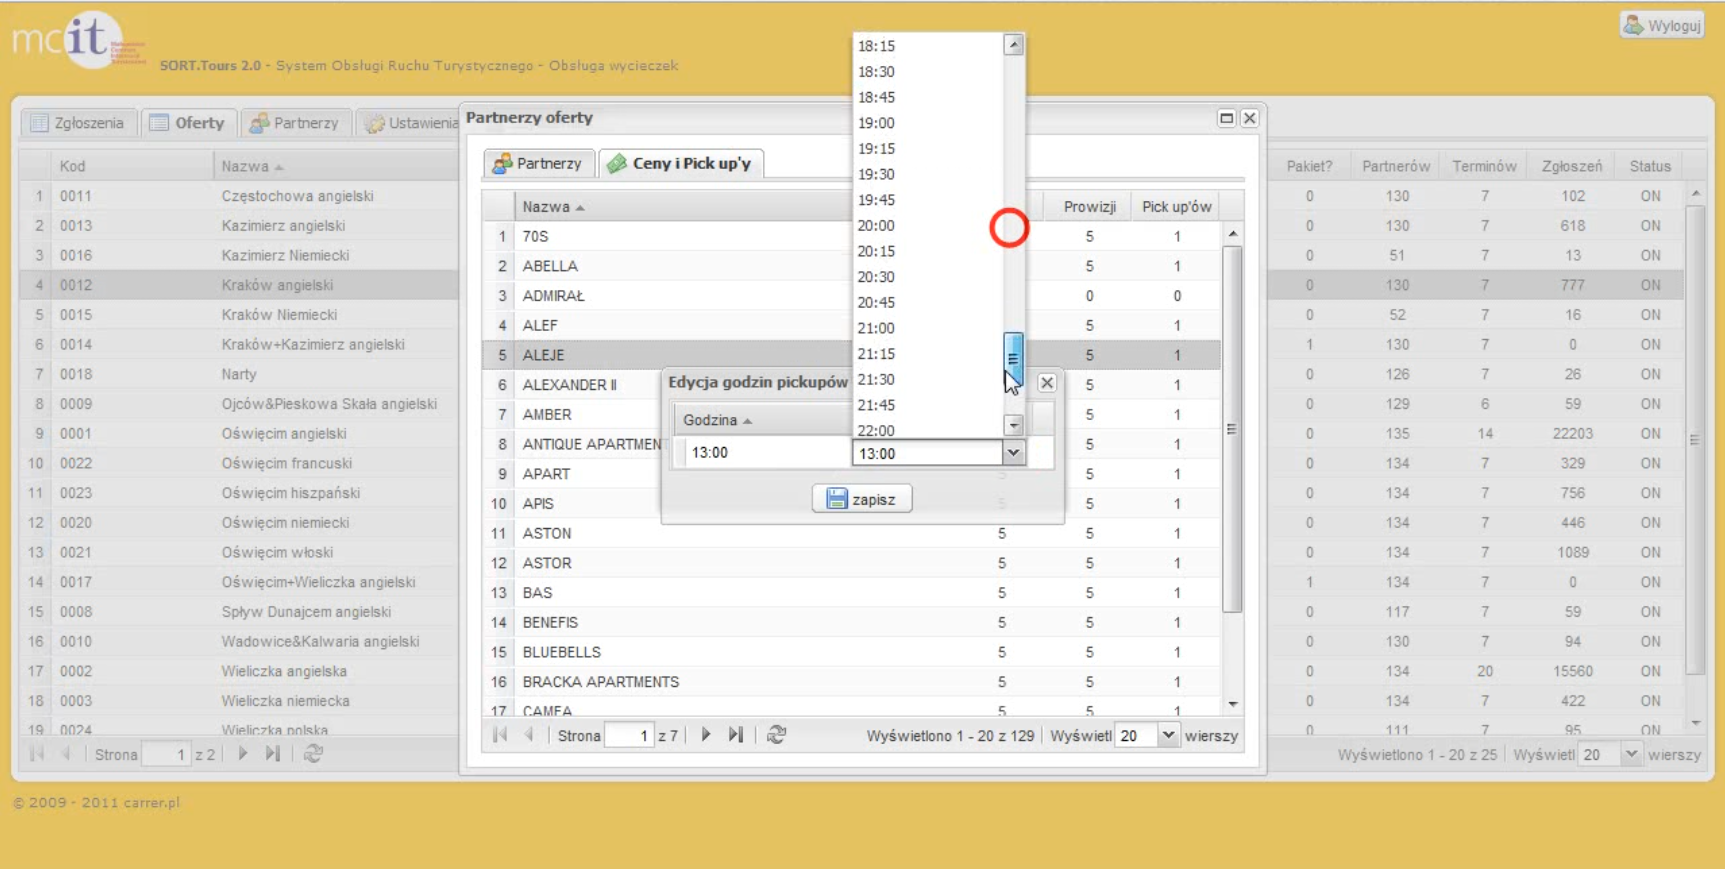The image size is (1725, 869).
Task: Click the zapisz save button
Action: [x=861, y=499]
